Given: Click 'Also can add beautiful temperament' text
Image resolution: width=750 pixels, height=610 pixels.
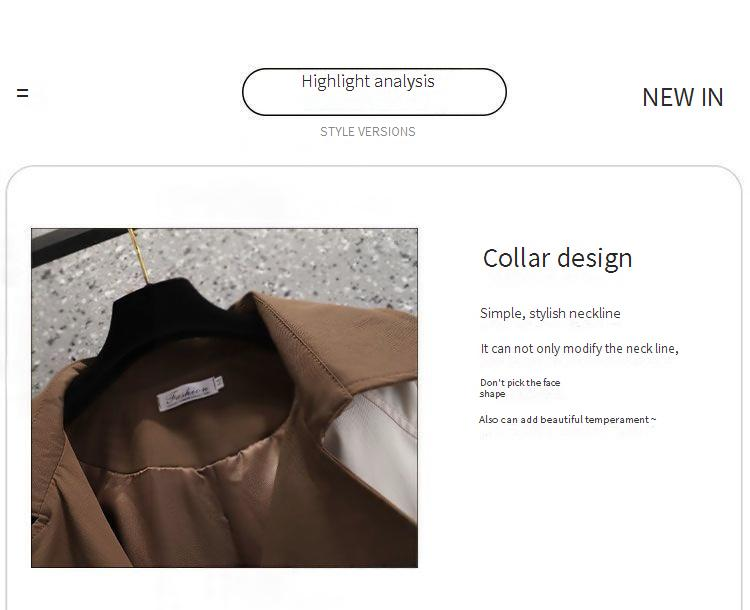Looking at the screenshot, I should click(x=567, y=420).
